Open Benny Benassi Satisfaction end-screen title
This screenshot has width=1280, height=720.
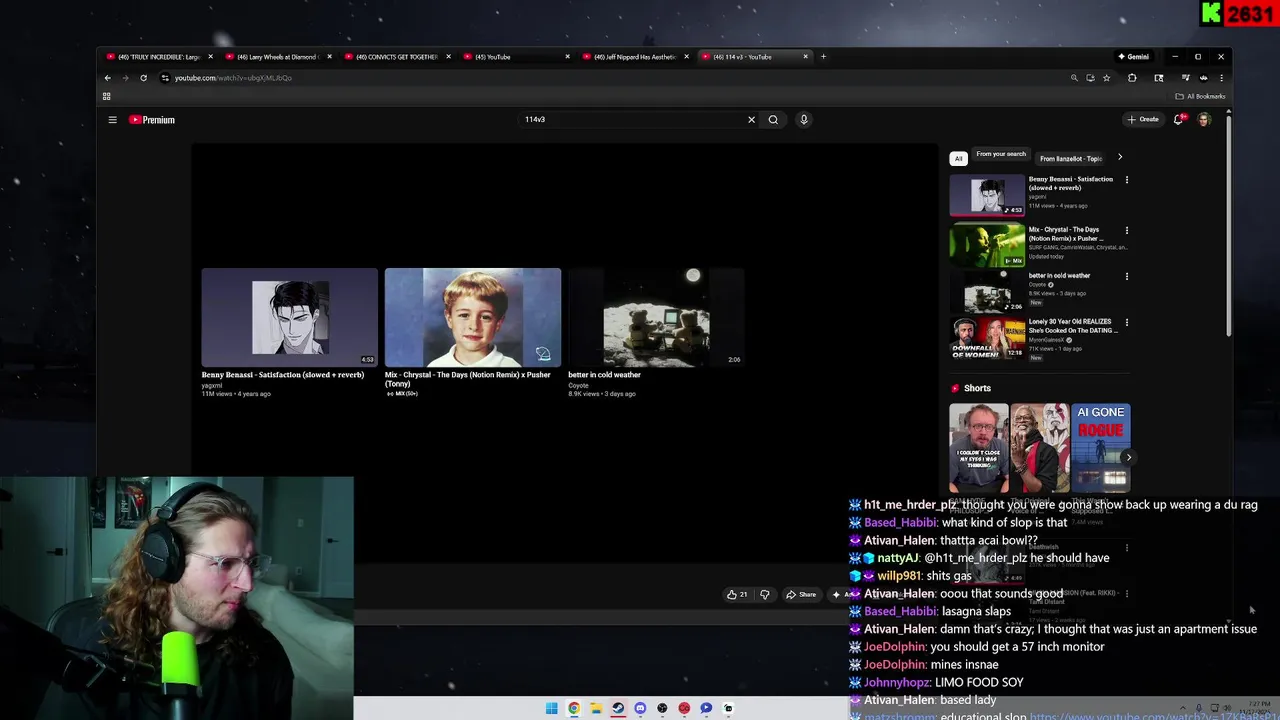[283, 375]
